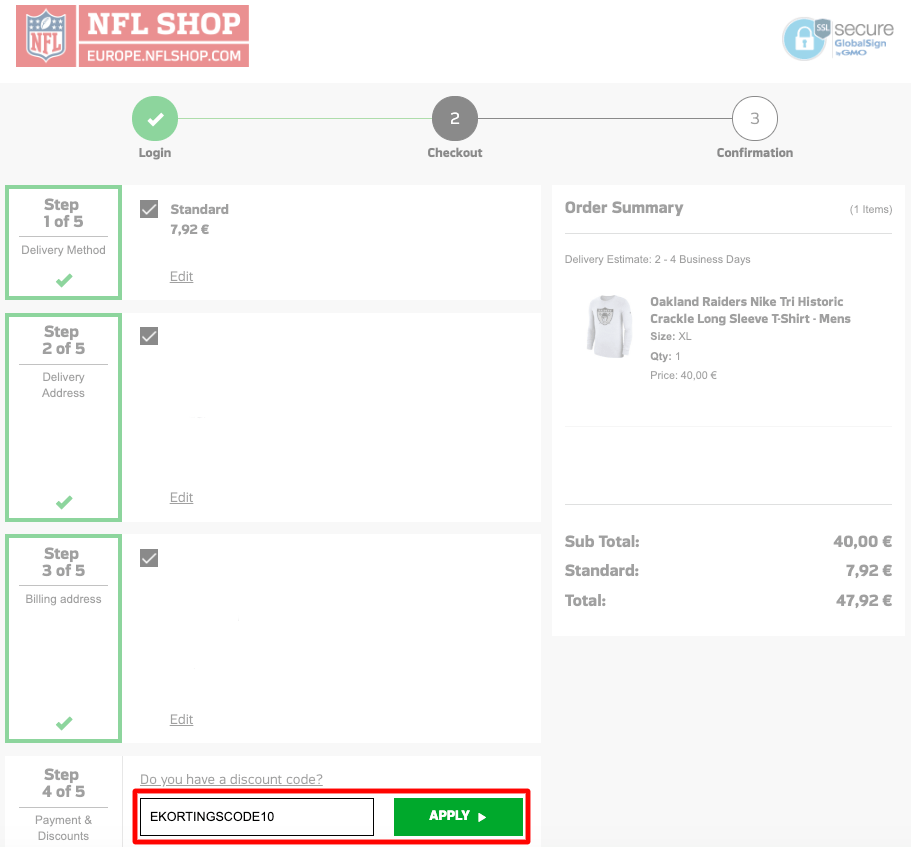Click the SSL secure GlobalSign badge

[838, 38]
